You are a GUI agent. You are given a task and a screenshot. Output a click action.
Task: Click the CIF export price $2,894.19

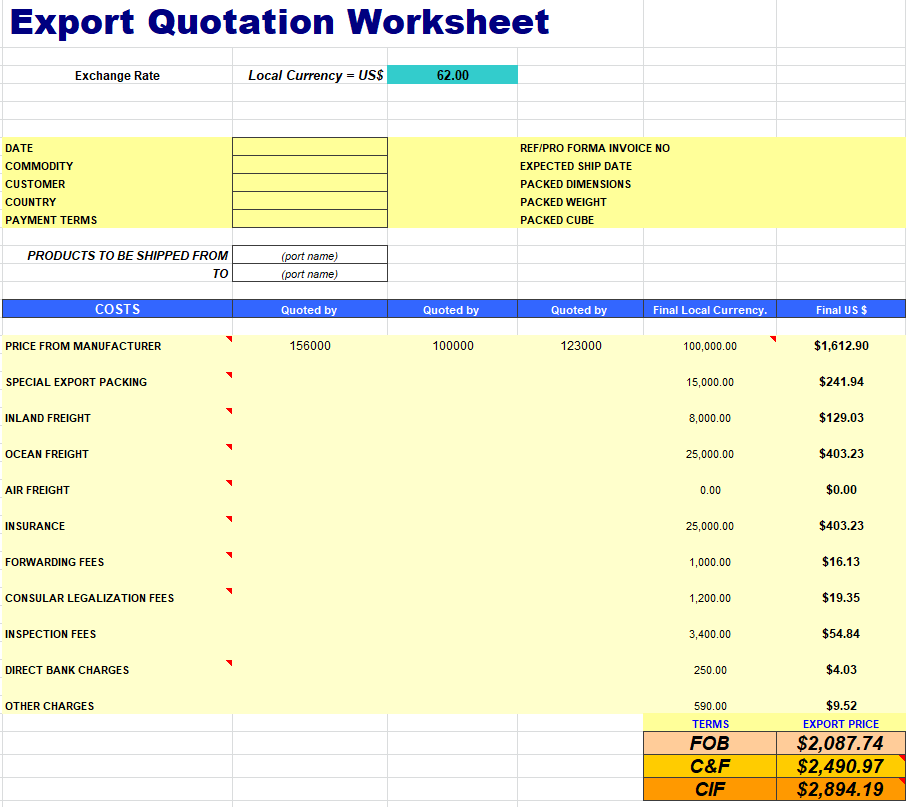pyautogui.click(x=841, y=789)
